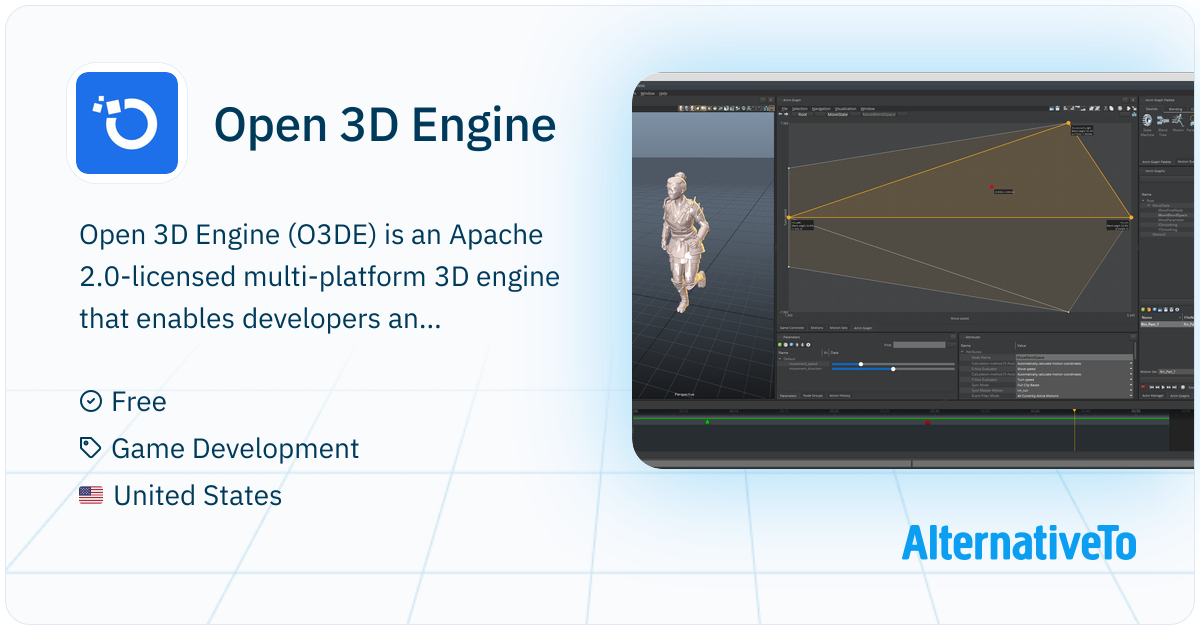Image resolution: width=1200 pixels, height=630 pixels.
Task: Open the Visualization menu in Anim Graph
Action: (846, 108)
